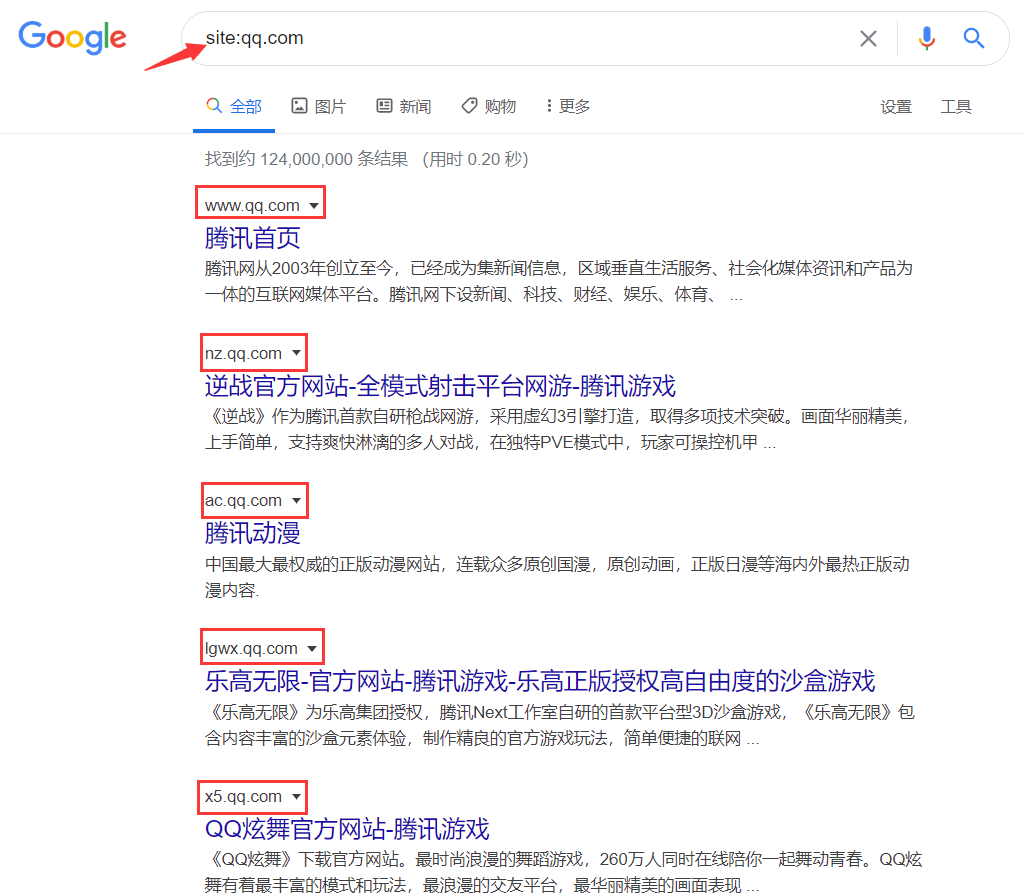The image size is (1024, 895).
Task: Click the 《QQ炫舞》下载官方网站 snippet
Action: (564, 872)
